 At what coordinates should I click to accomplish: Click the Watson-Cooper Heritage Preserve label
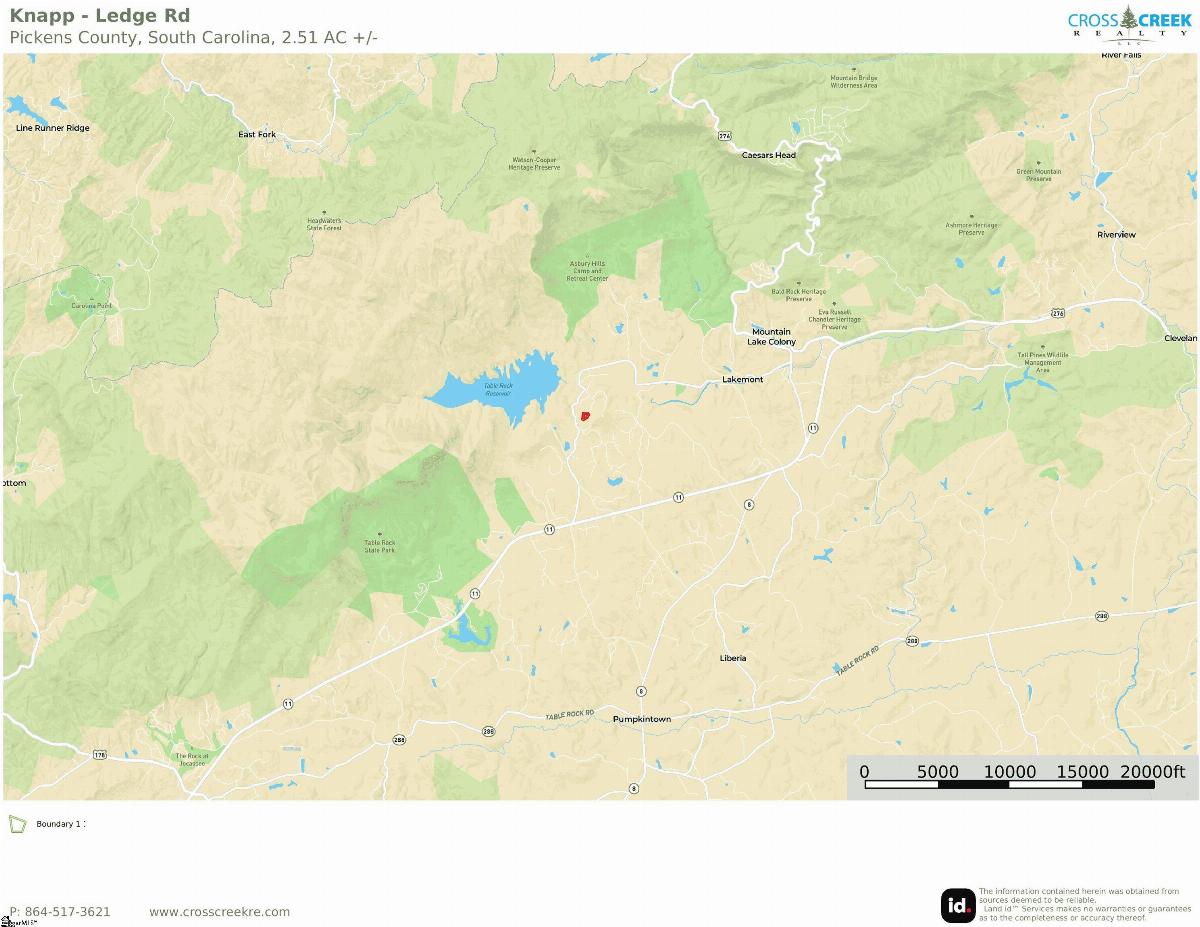click(535, 164)
